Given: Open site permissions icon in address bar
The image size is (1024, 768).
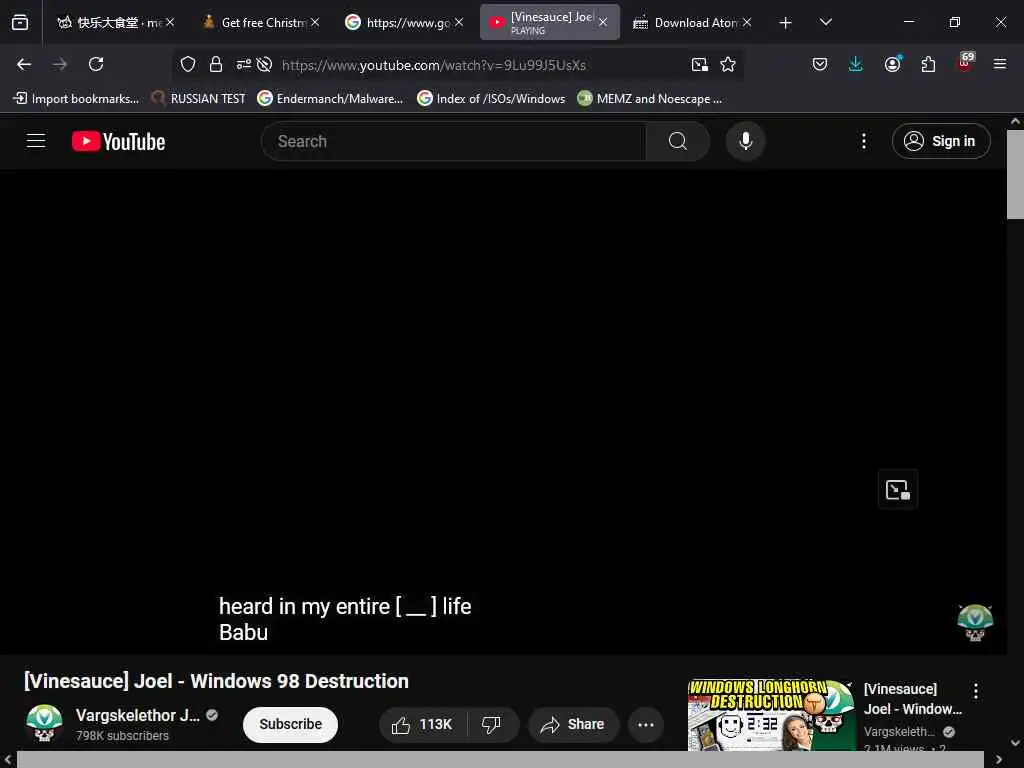Looking at the screenshot, I should [244, 64].
